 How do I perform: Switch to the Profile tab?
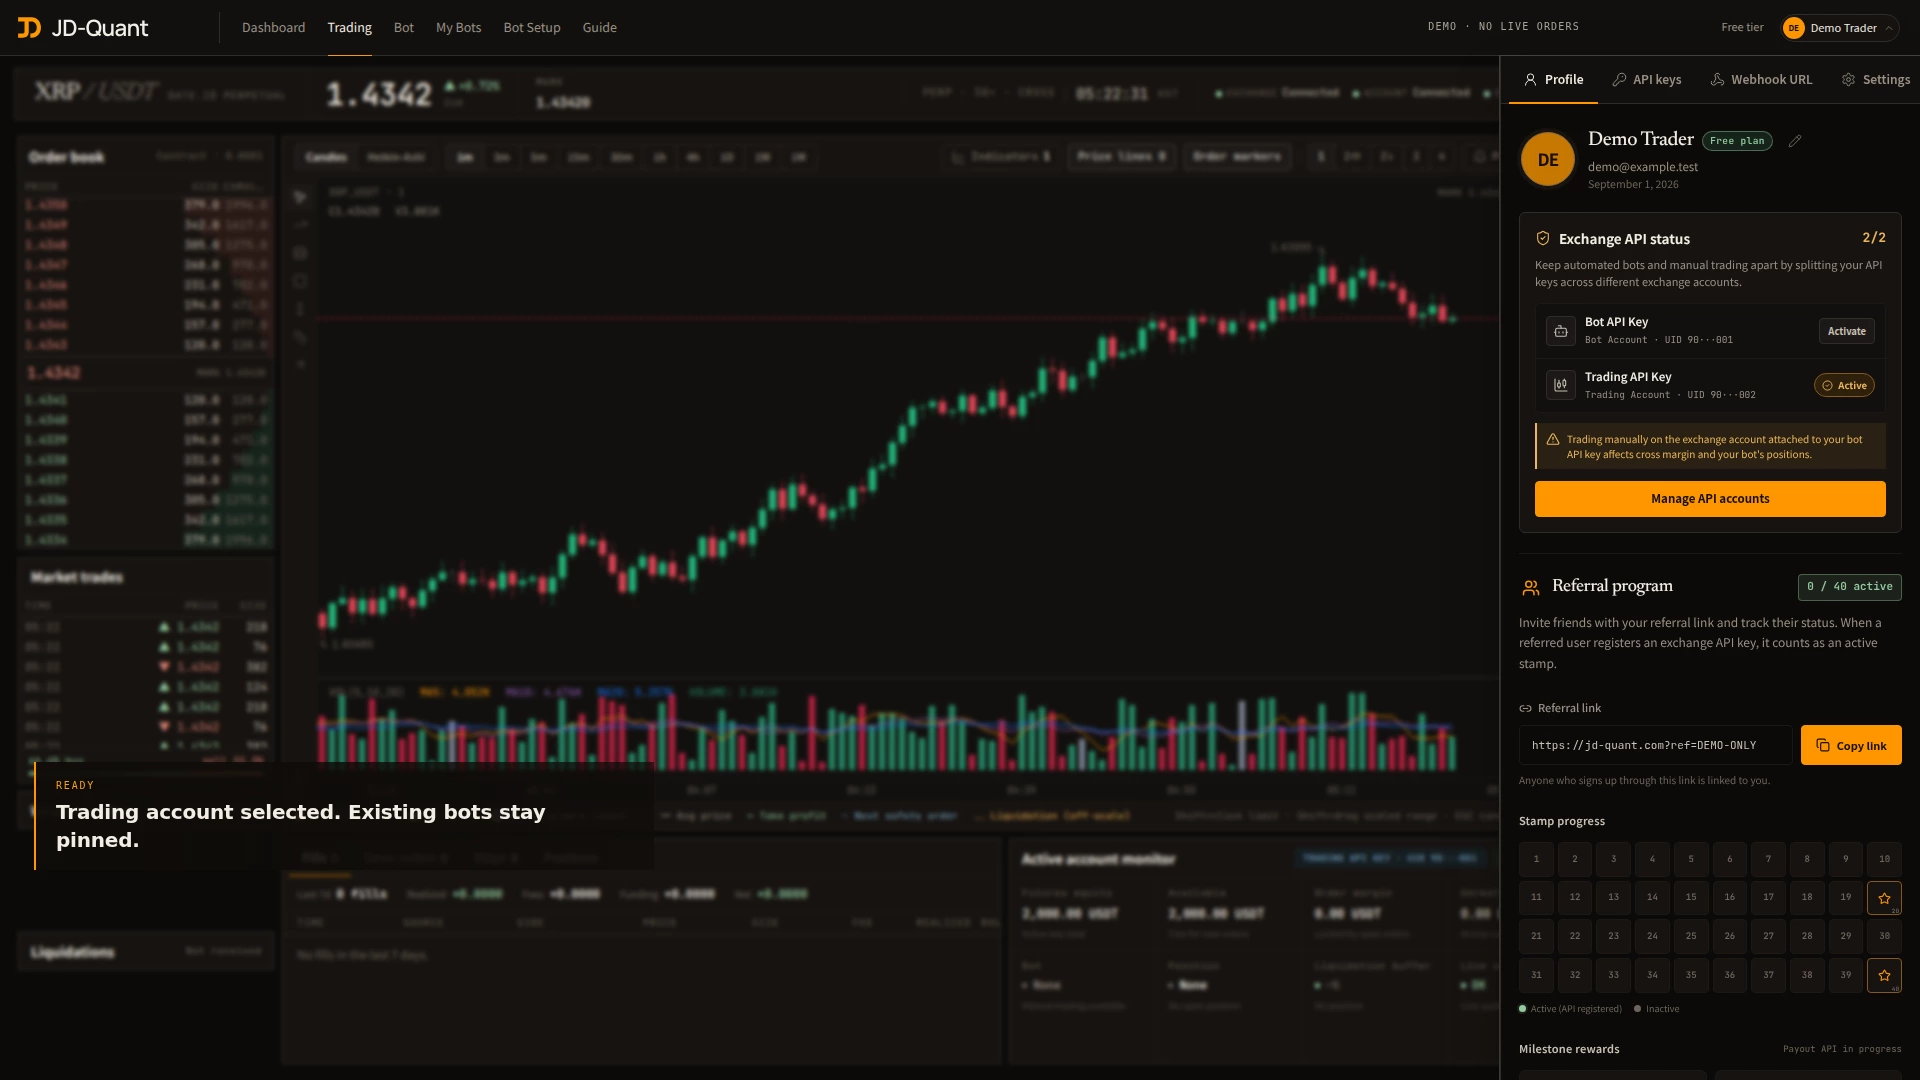[1553, 80]
